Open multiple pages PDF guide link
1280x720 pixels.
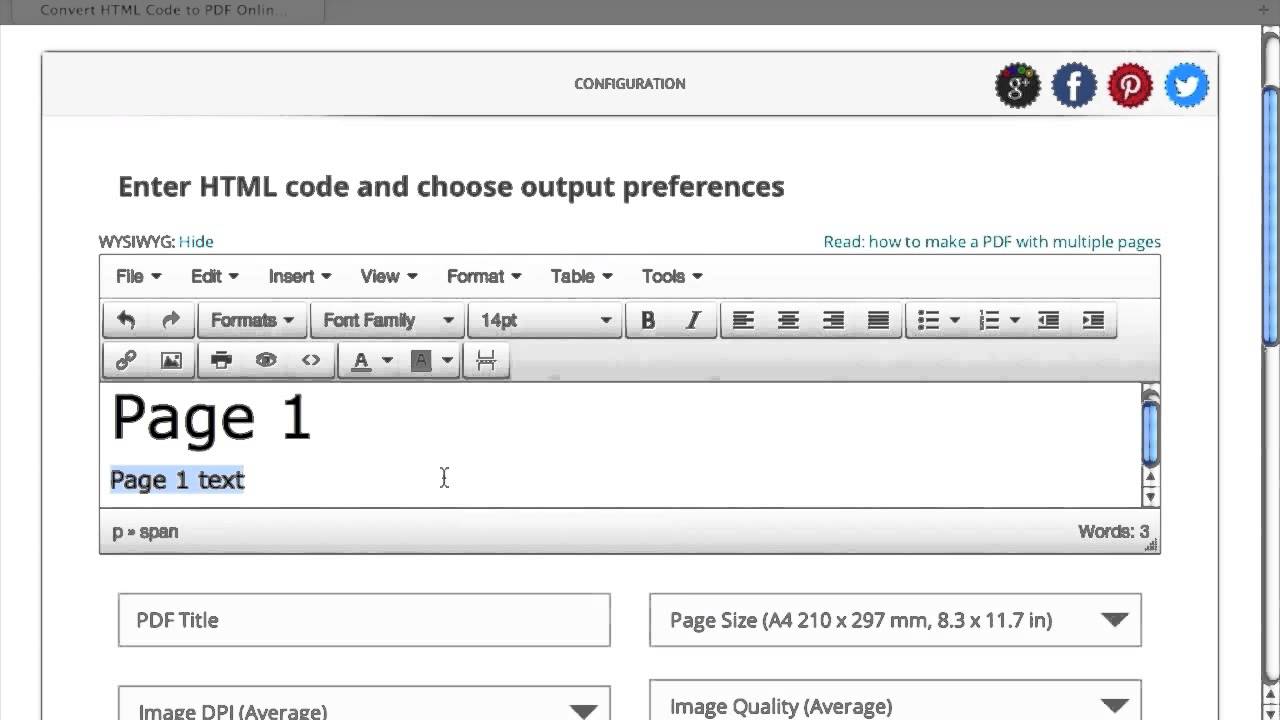pos(992,241)
